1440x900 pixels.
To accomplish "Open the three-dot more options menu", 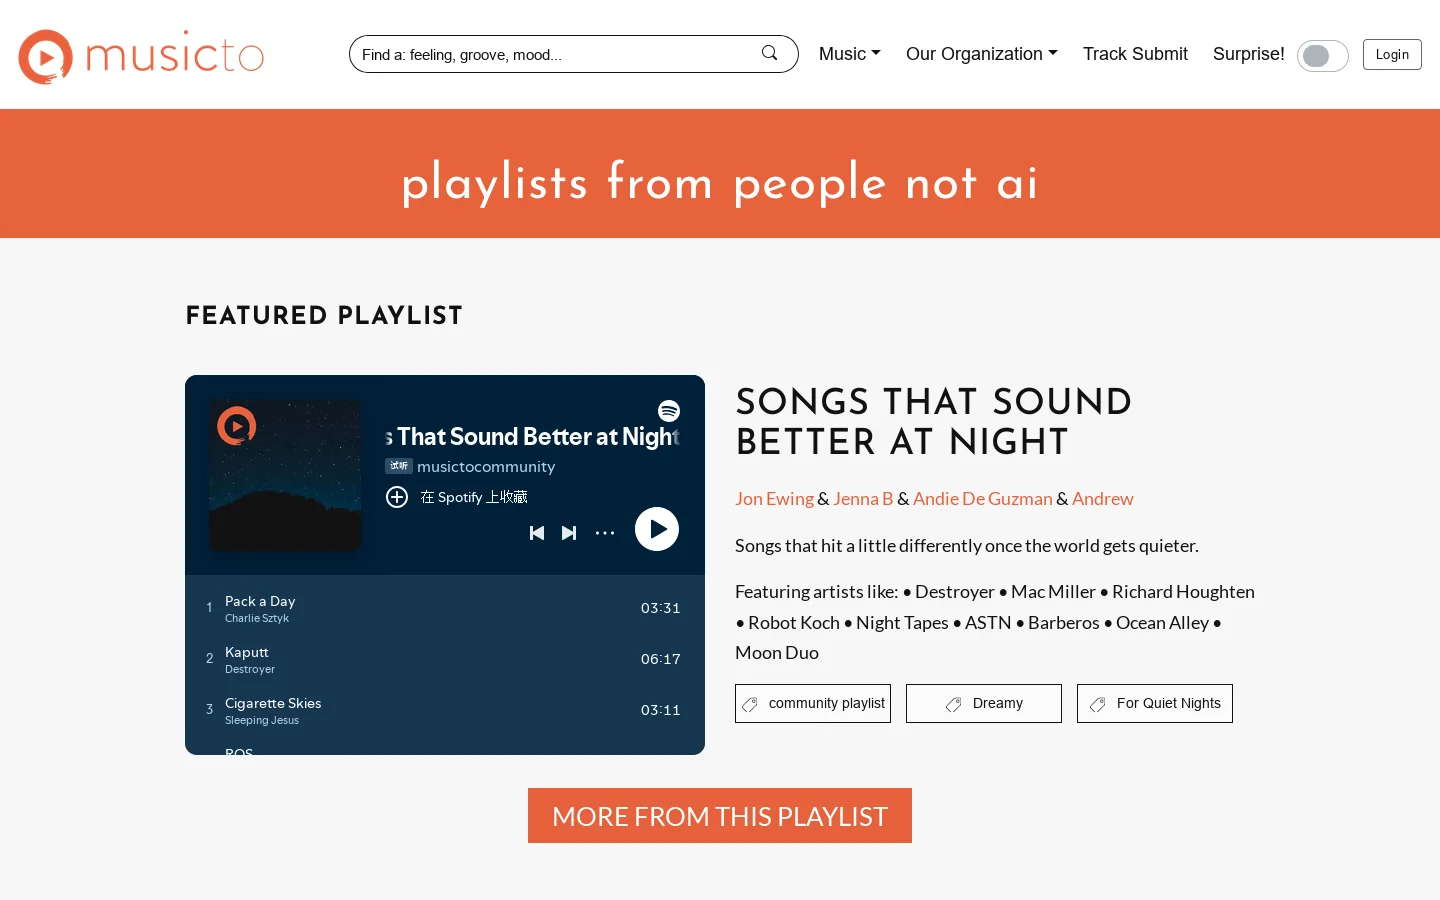I will pos(605,533).
